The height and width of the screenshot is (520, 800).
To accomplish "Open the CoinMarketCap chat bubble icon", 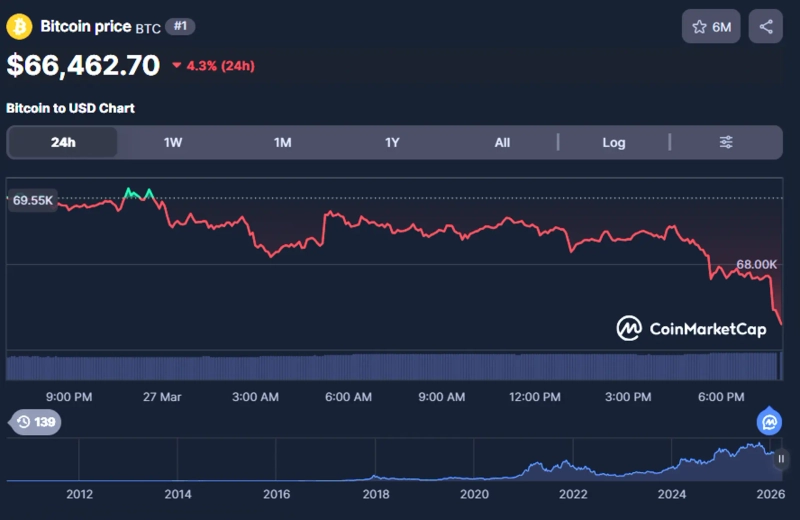I will (x=769, y=422).
